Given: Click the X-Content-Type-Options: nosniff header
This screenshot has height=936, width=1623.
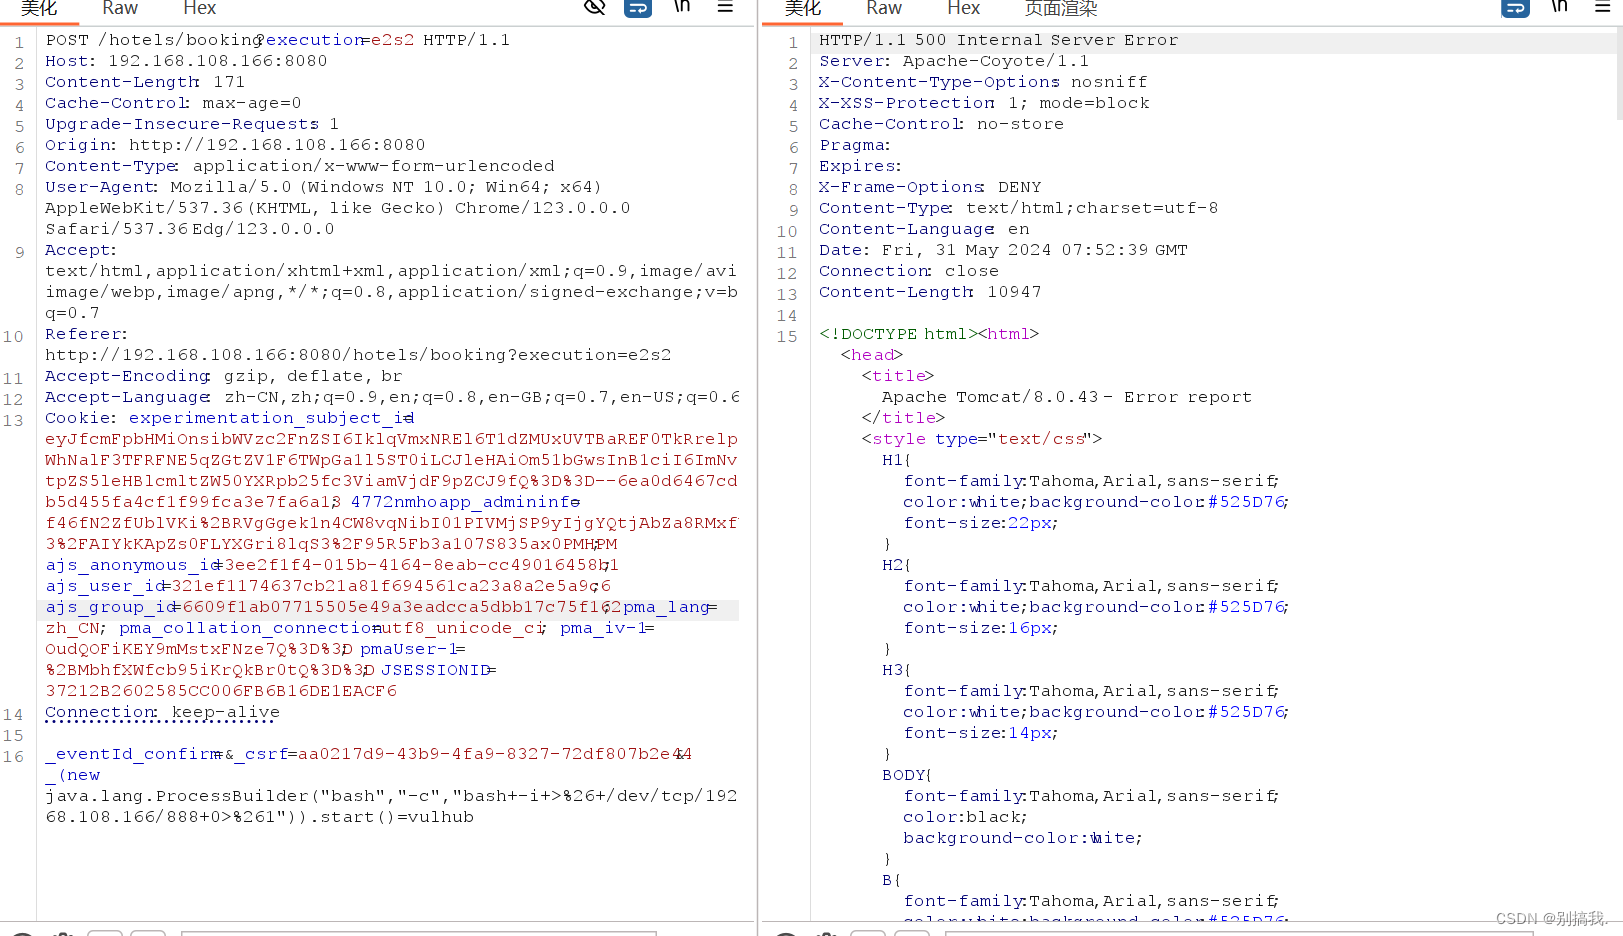Looking at the screenshot, I should click(x=983, y=82).
